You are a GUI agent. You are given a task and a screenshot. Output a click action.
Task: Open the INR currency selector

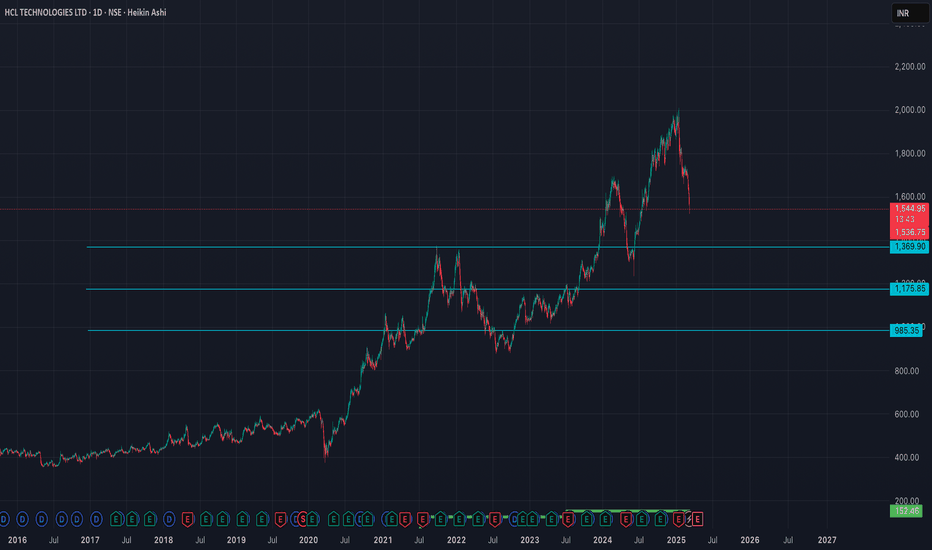910,13
